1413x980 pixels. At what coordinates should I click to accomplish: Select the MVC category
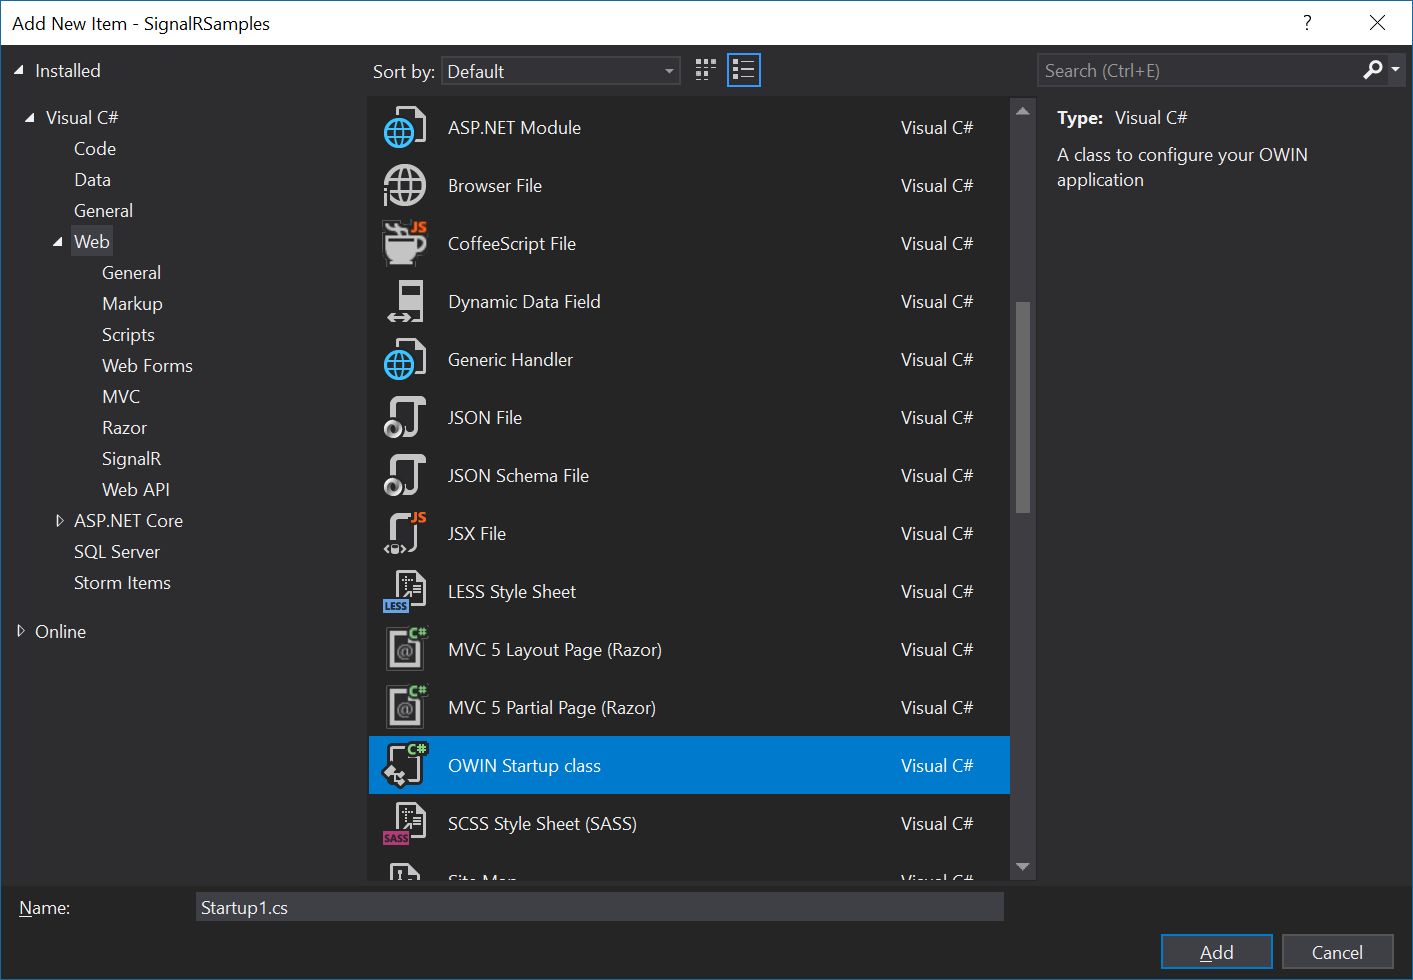click(121, 397)
